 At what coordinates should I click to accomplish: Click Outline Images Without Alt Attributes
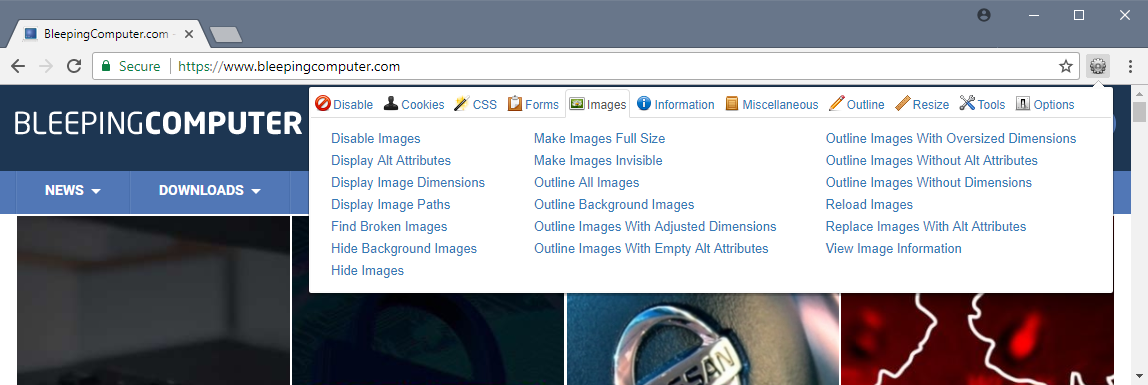coord(931,160)
